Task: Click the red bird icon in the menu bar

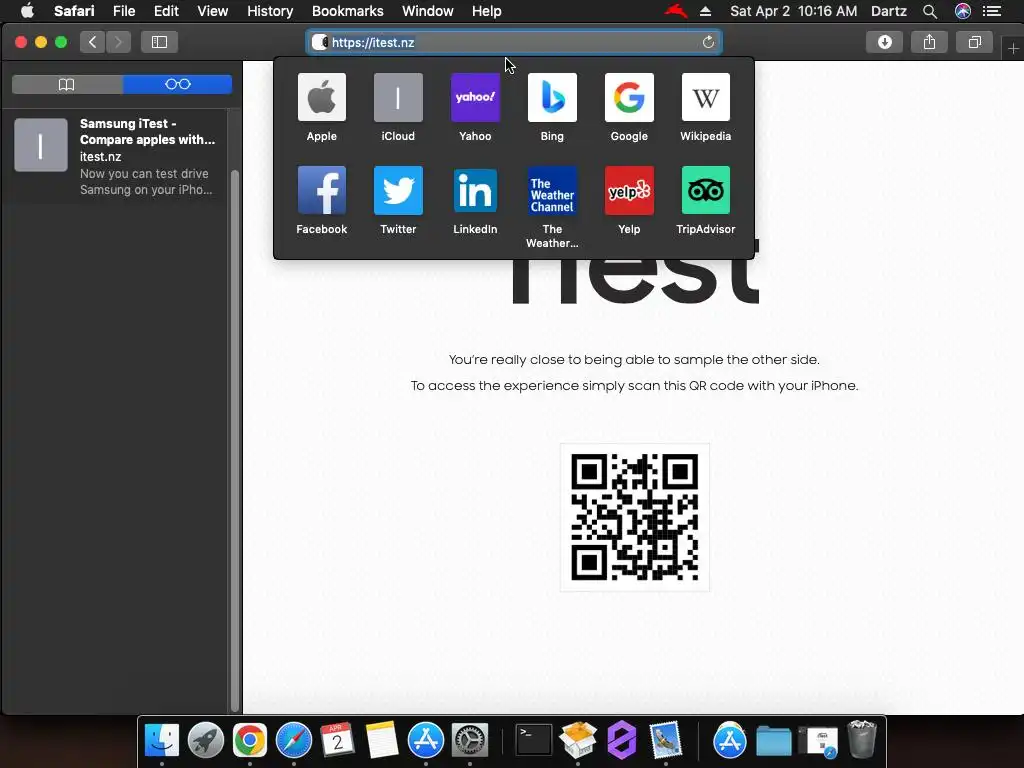Action: tap(676, 10)
